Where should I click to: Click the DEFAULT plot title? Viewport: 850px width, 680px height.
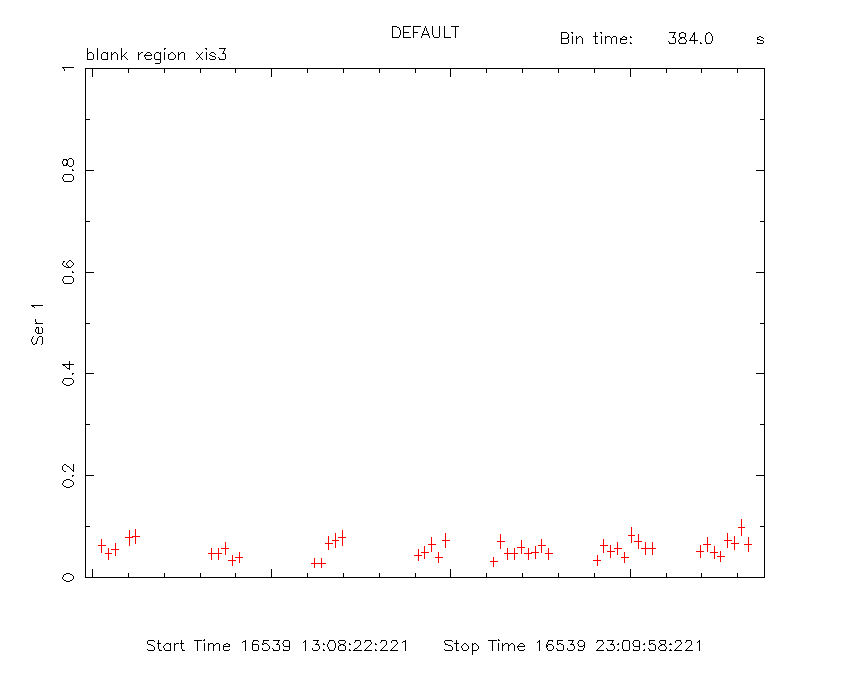[424, 33]
